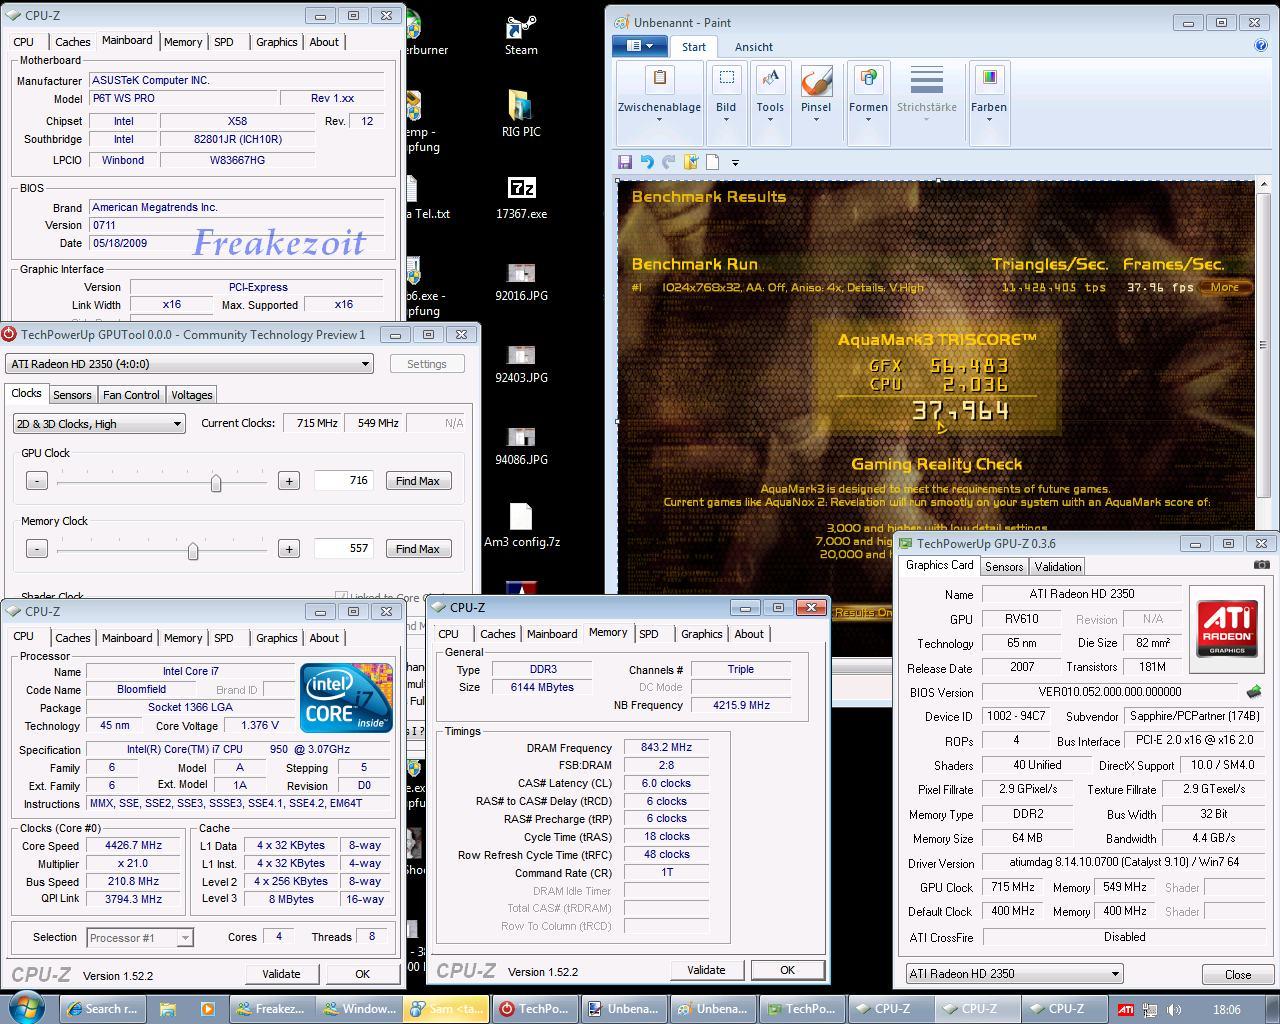Open the Sensors tab in GPU-Z
1280x1024 pixels.
click(1004, 566)
